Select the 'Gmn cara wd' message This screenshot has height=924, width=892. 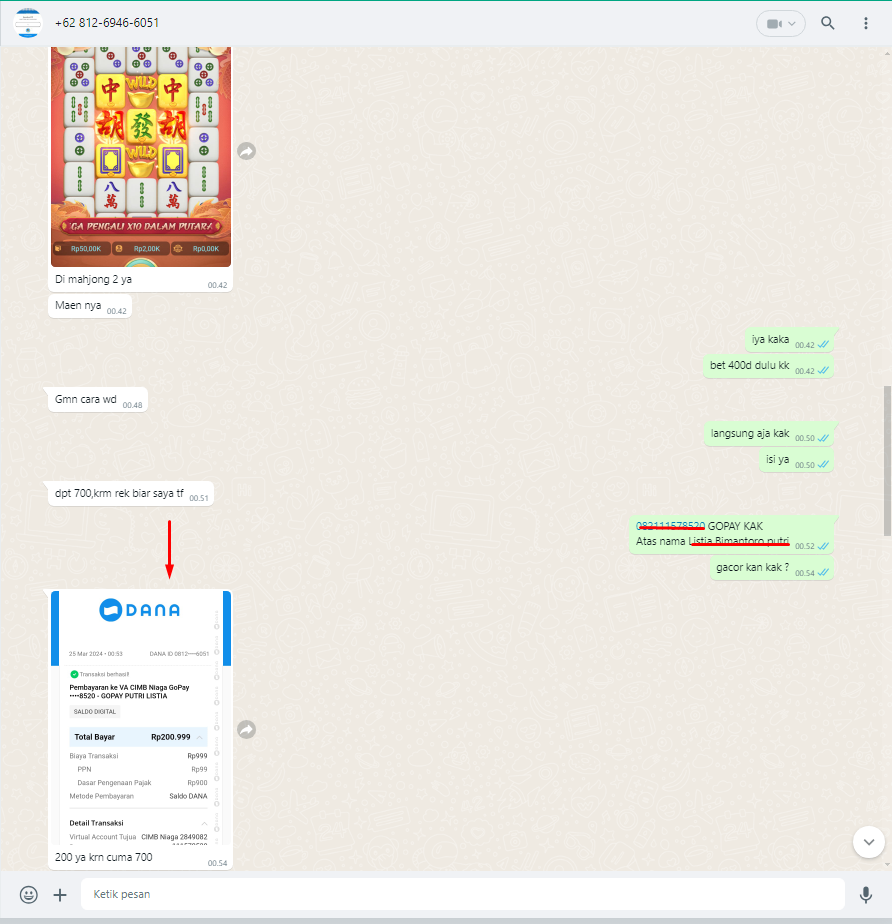pyautogui.click(x=86, y=400)
